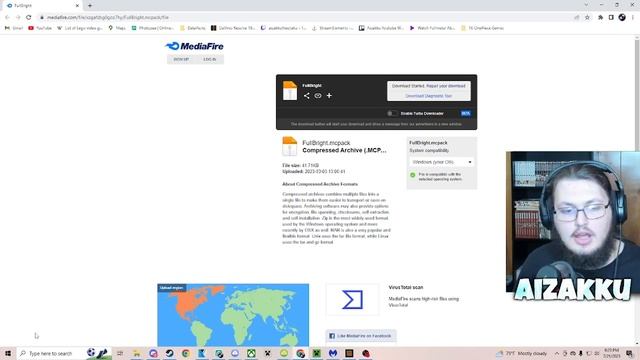Click the taskbar search box
This screenshot has height=360, width=640.
coord(64,353)
